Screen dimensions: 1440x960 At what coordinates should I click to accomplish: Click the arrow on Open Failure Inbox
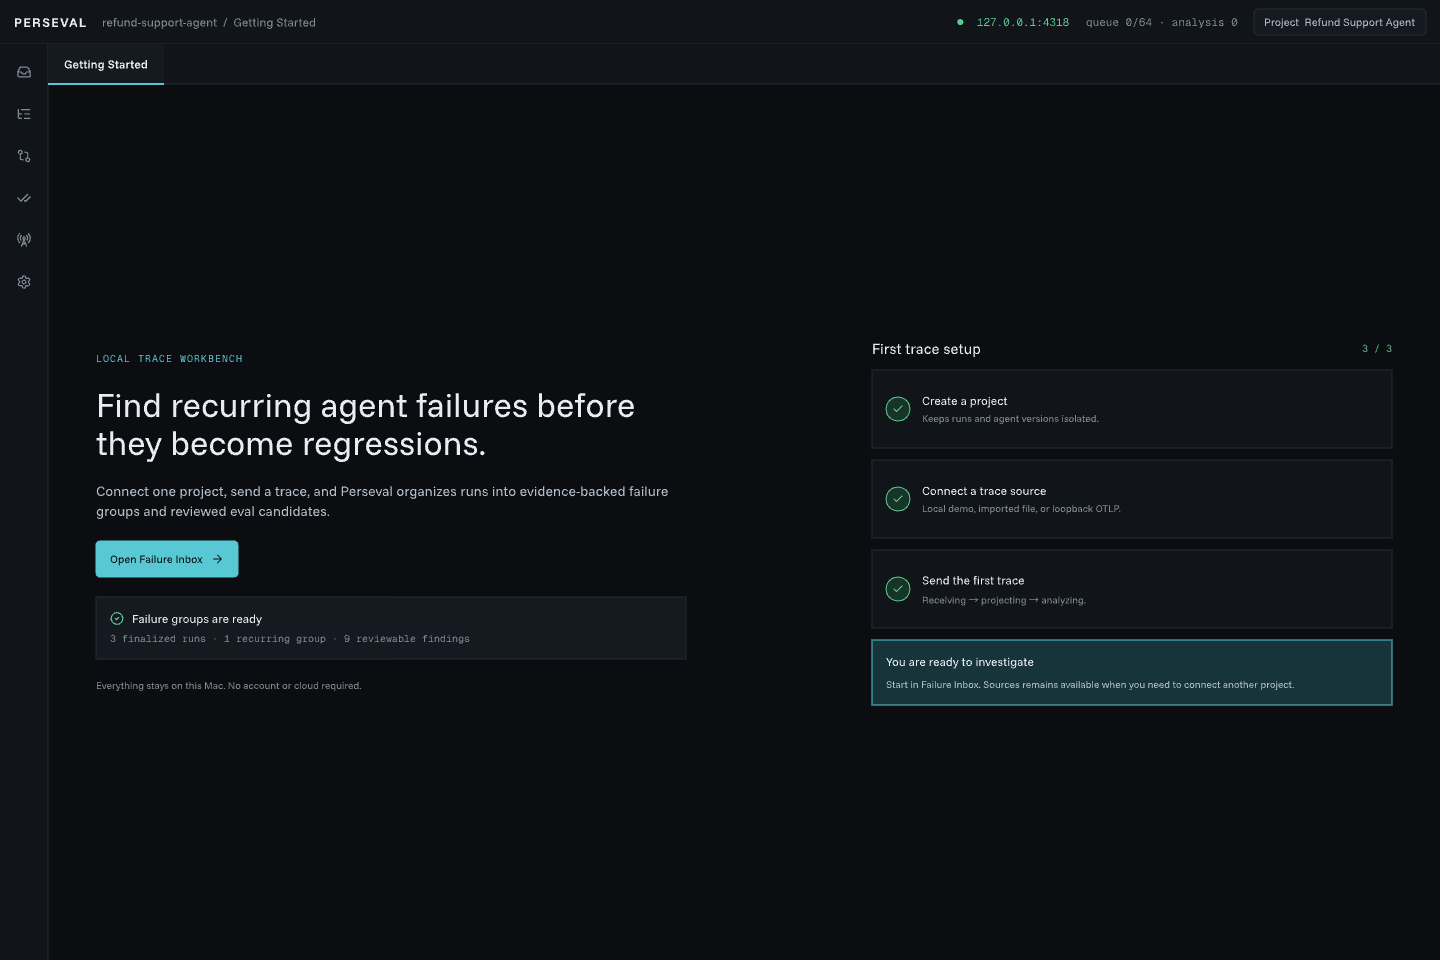tap(218, 559)
